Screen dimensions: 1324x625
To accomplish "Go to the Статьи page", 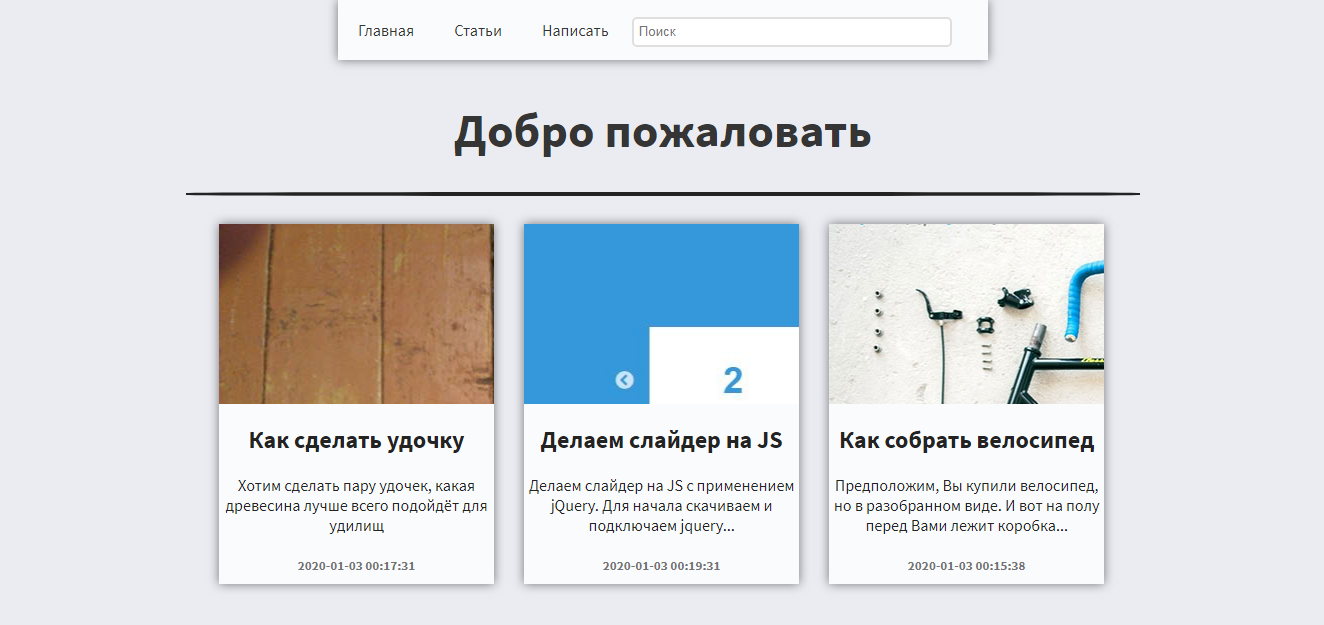I will 478,31.
